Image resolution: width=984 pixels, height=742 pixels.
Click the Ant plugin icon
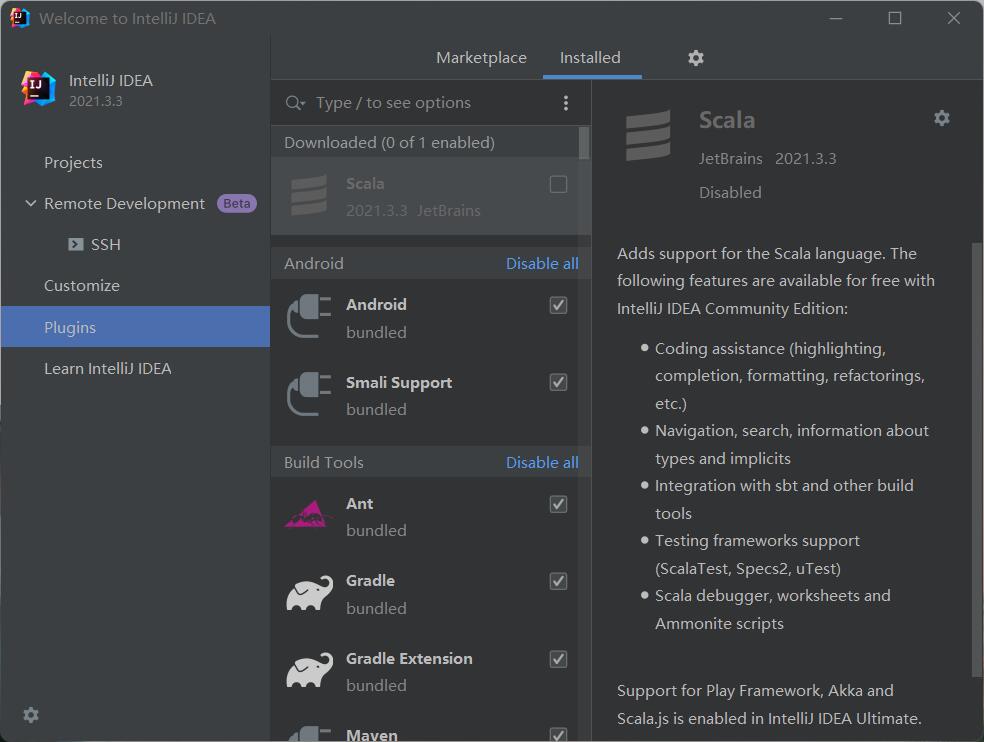(309, 516)
